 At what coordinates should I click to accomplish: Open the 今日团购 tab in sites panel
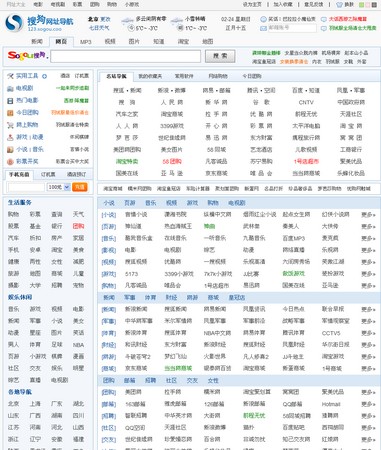click(252, 76)
